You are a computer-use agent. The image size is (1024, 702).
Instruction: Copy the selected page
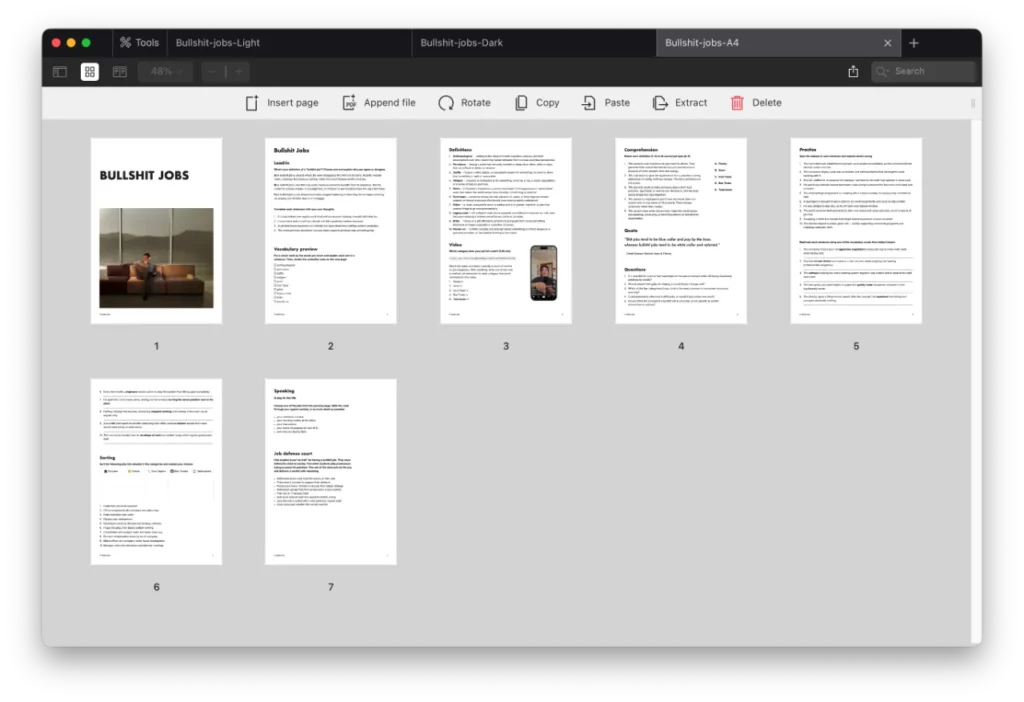click(521, 103)
